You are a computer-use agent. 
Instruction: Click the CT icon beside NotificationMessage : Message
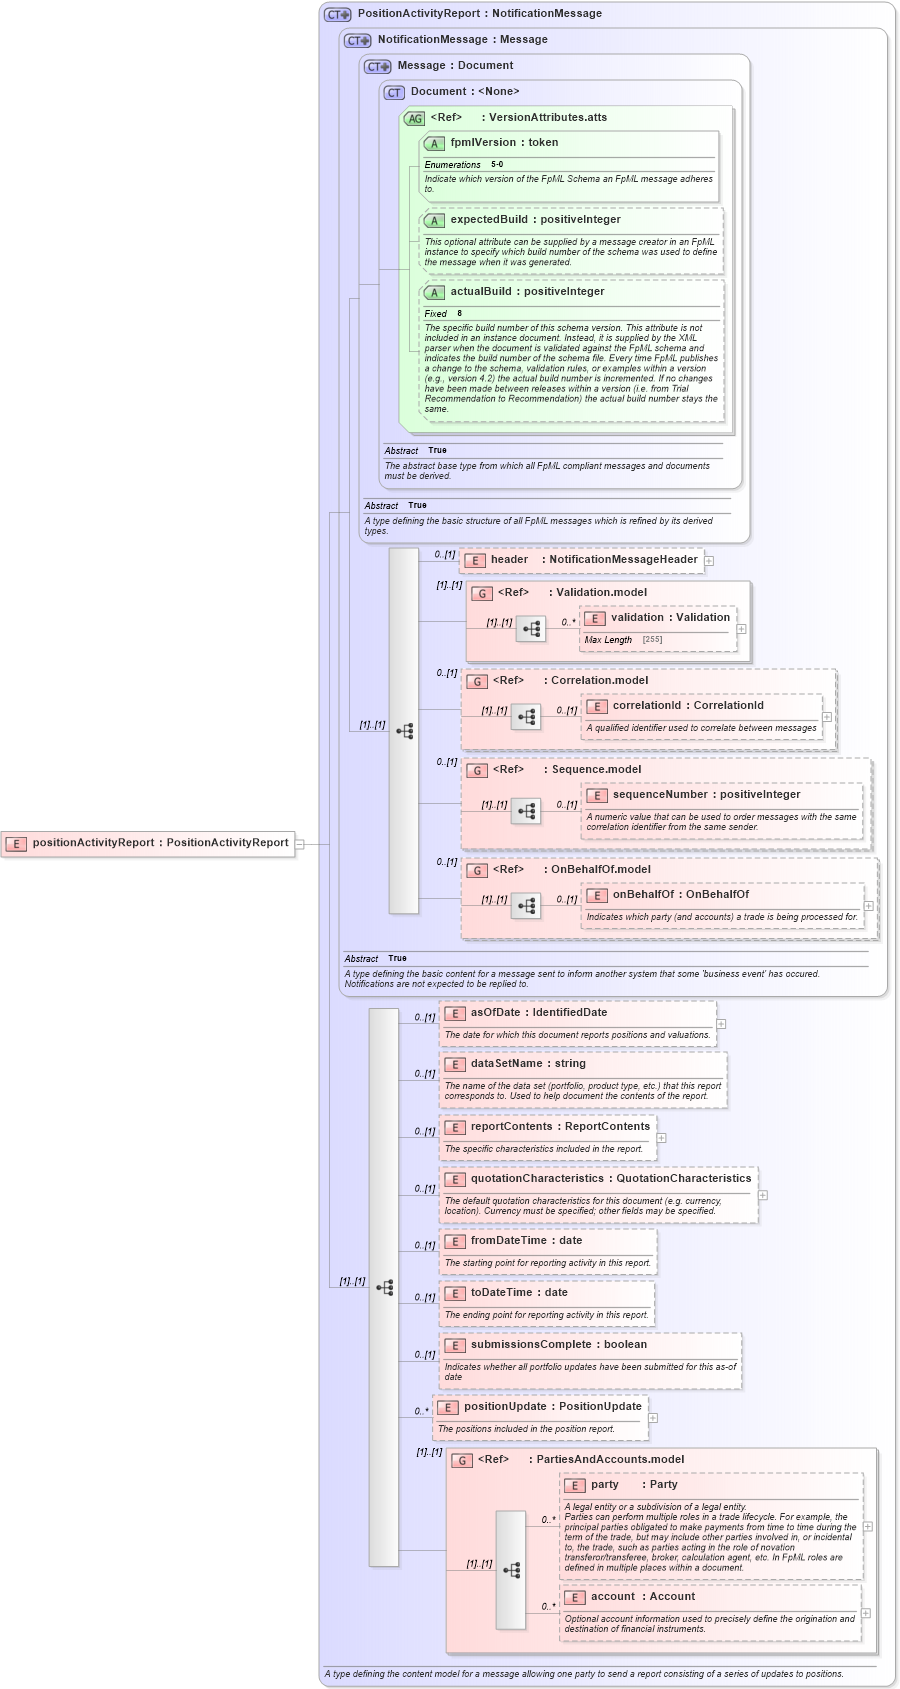358,40
